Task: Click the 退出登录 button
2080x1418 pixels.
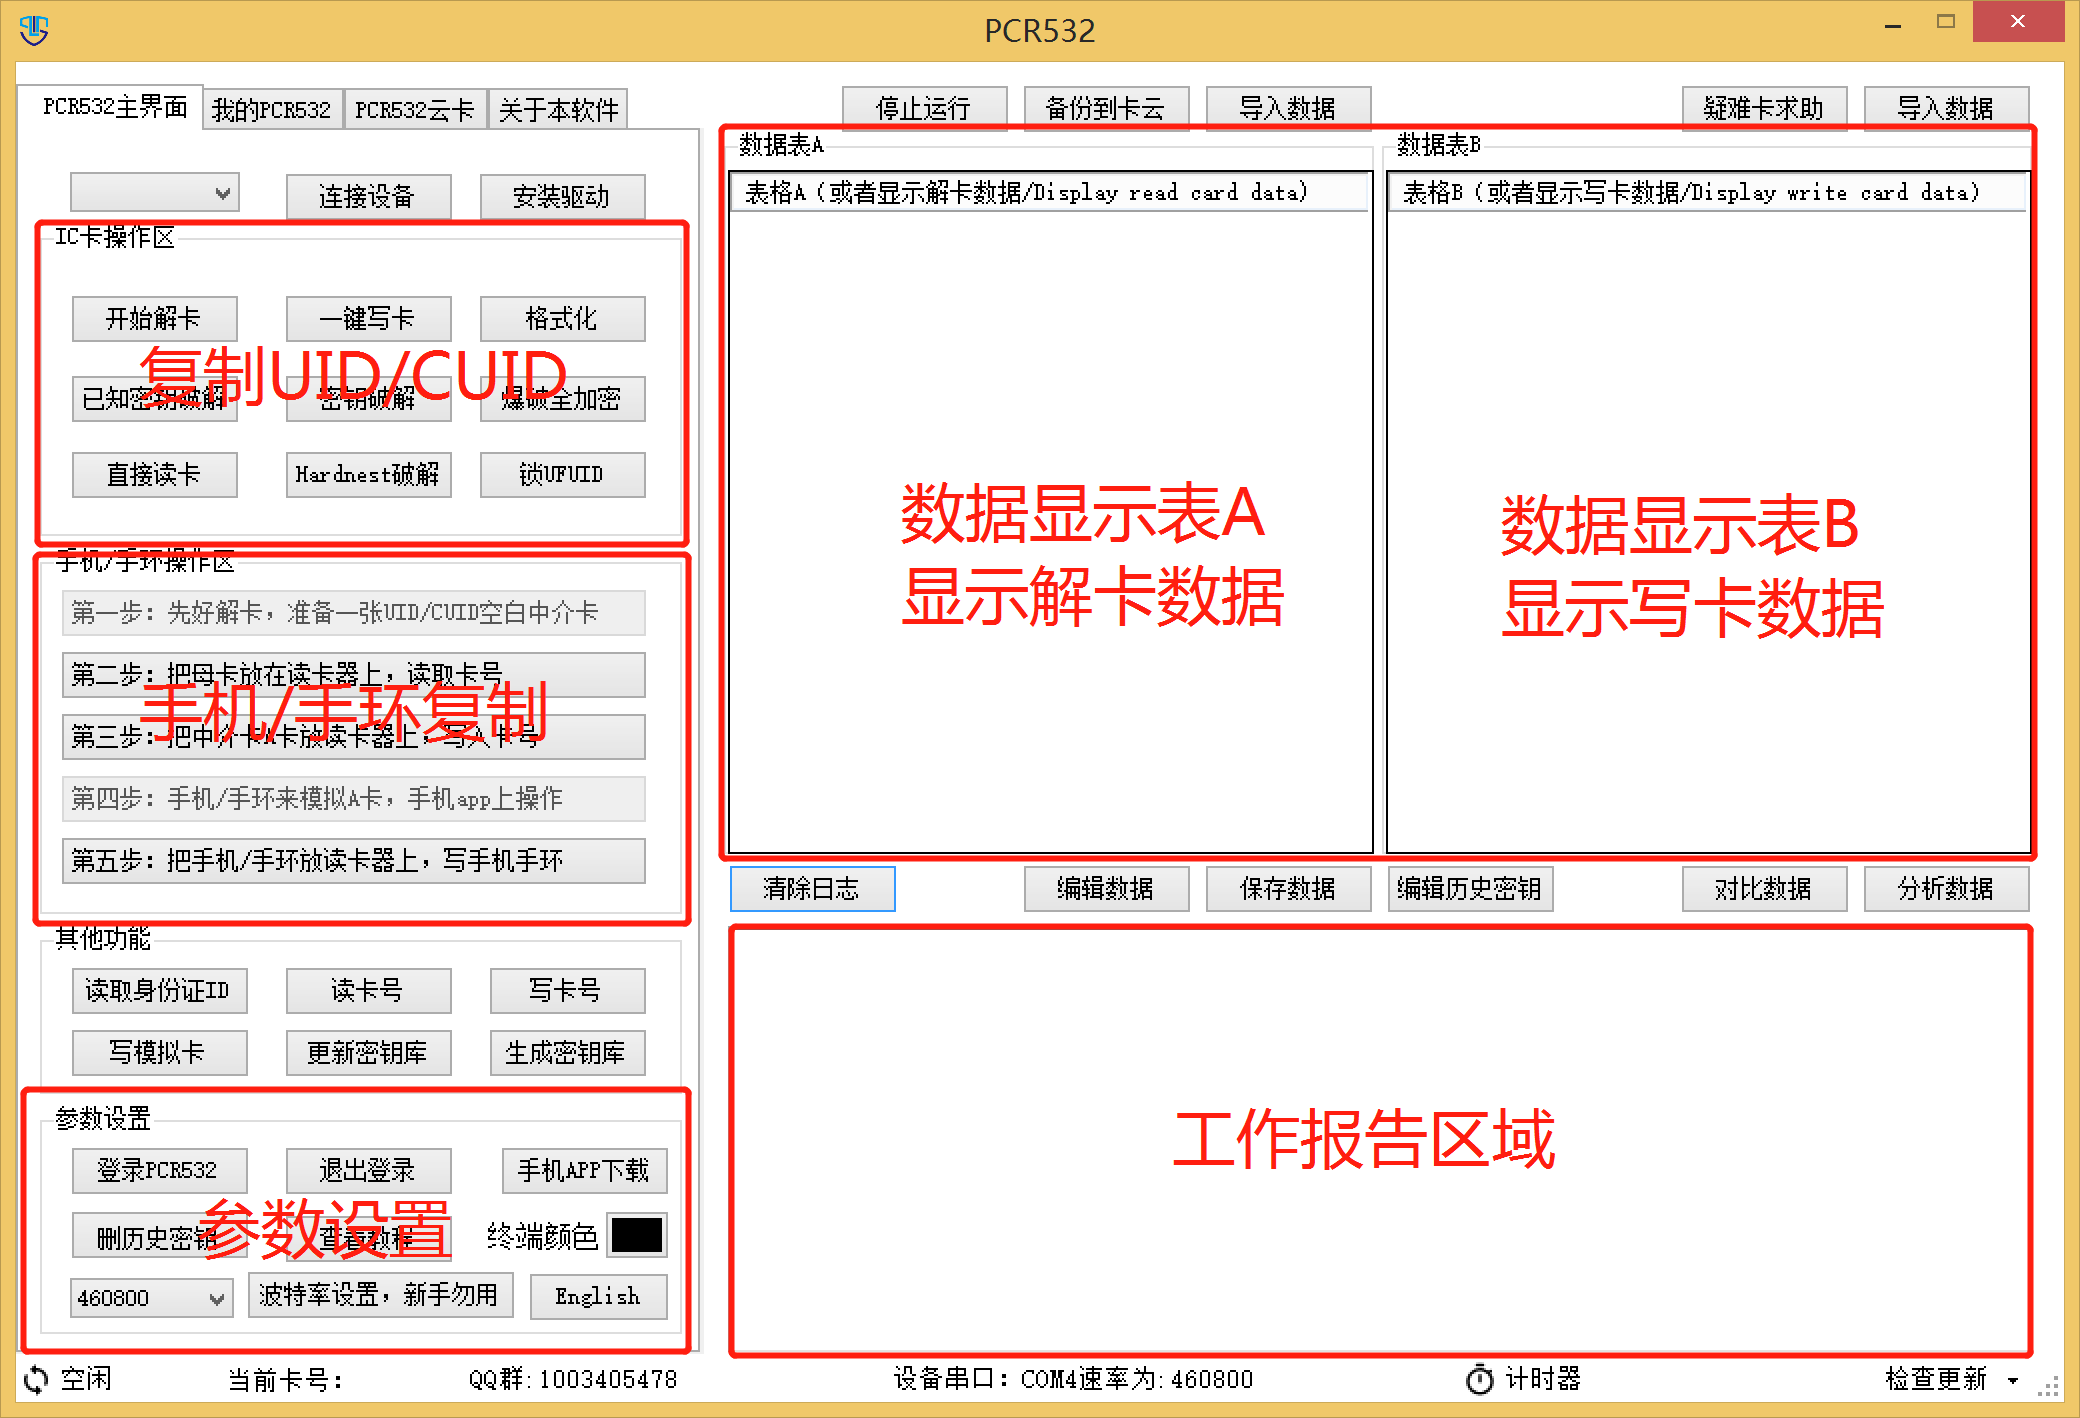Action: click(368, 1170)
